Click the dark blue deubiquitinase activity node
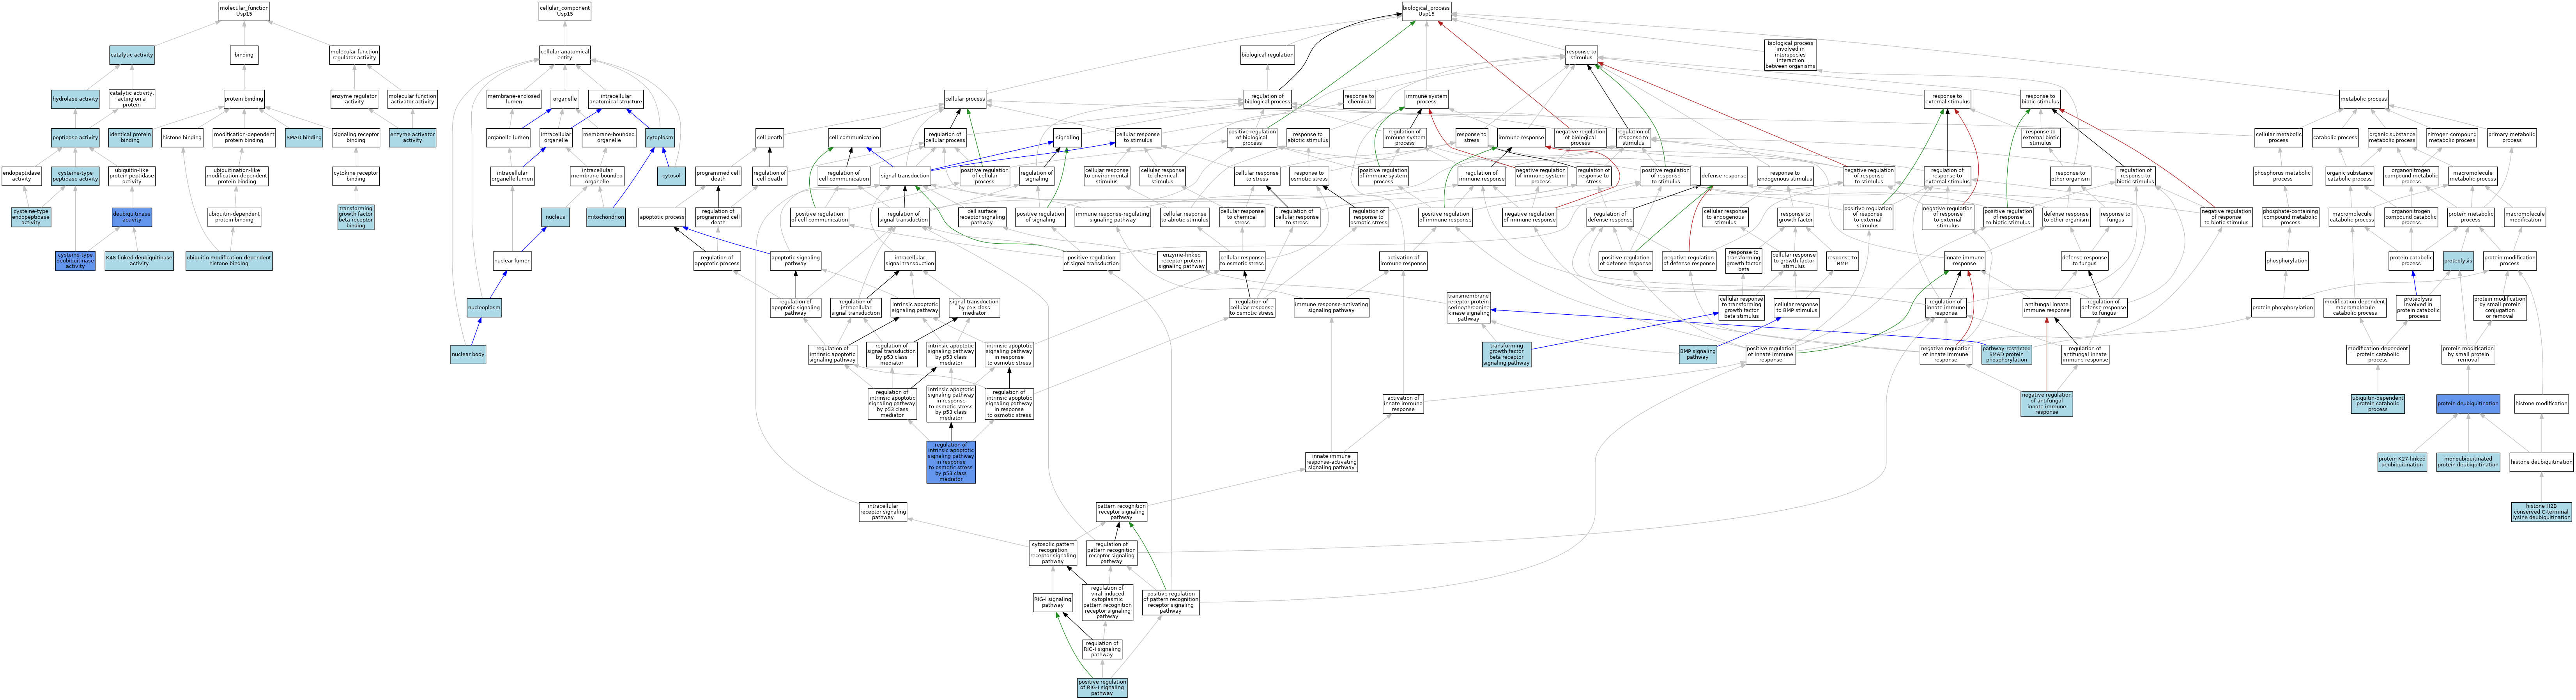 point(132,217)
